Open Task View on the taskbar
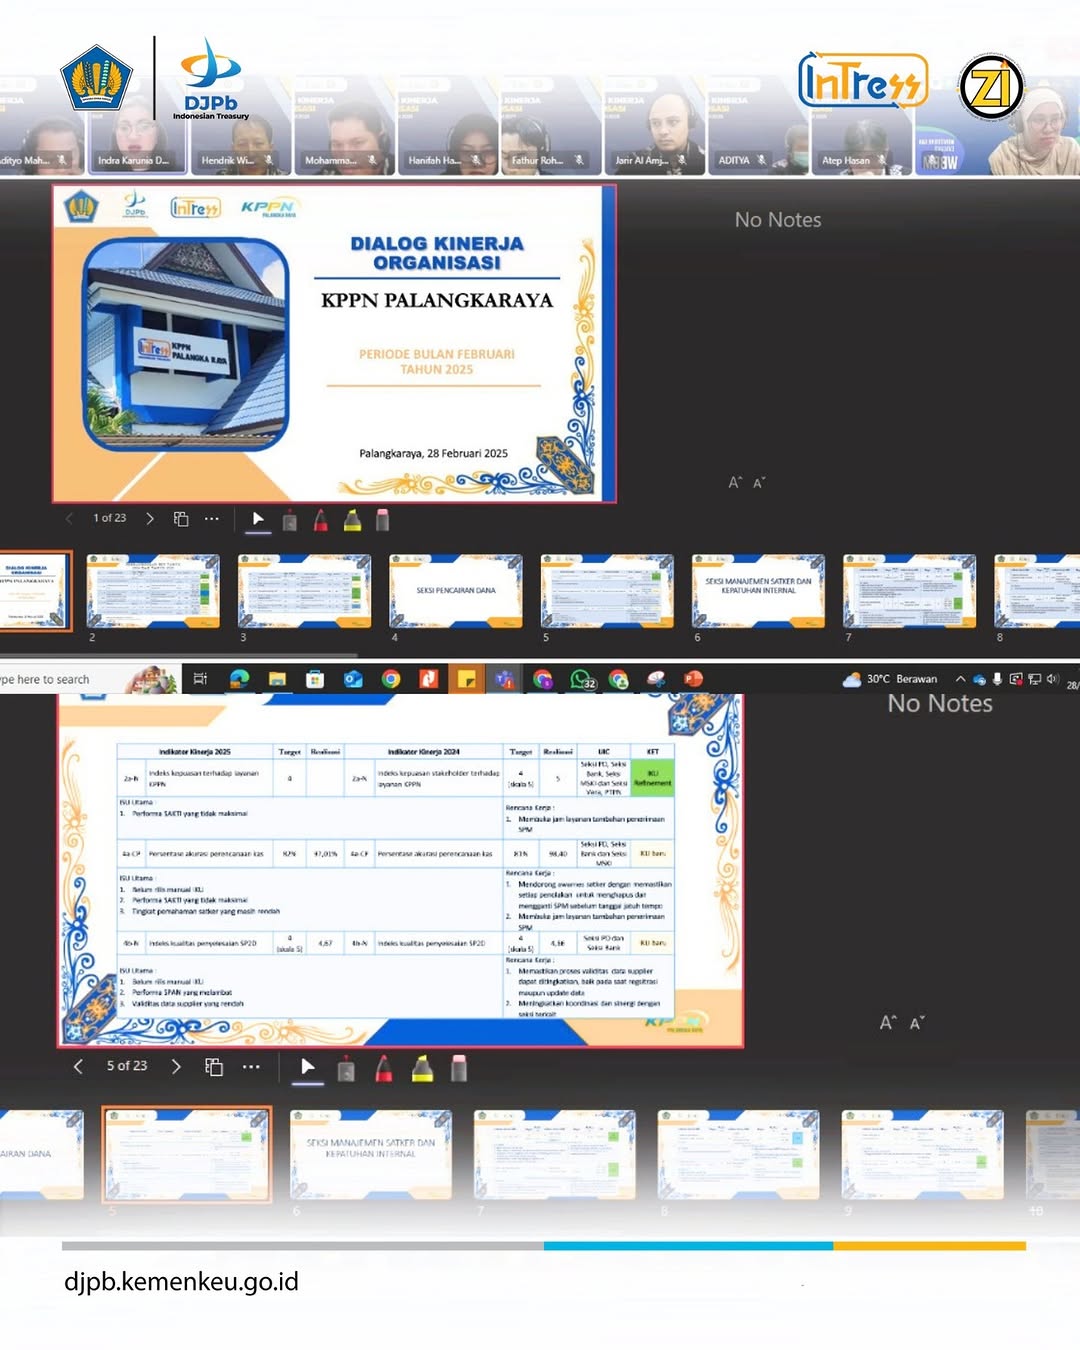The height and width of the screenshot is (1350, 1080). point(200,679)
